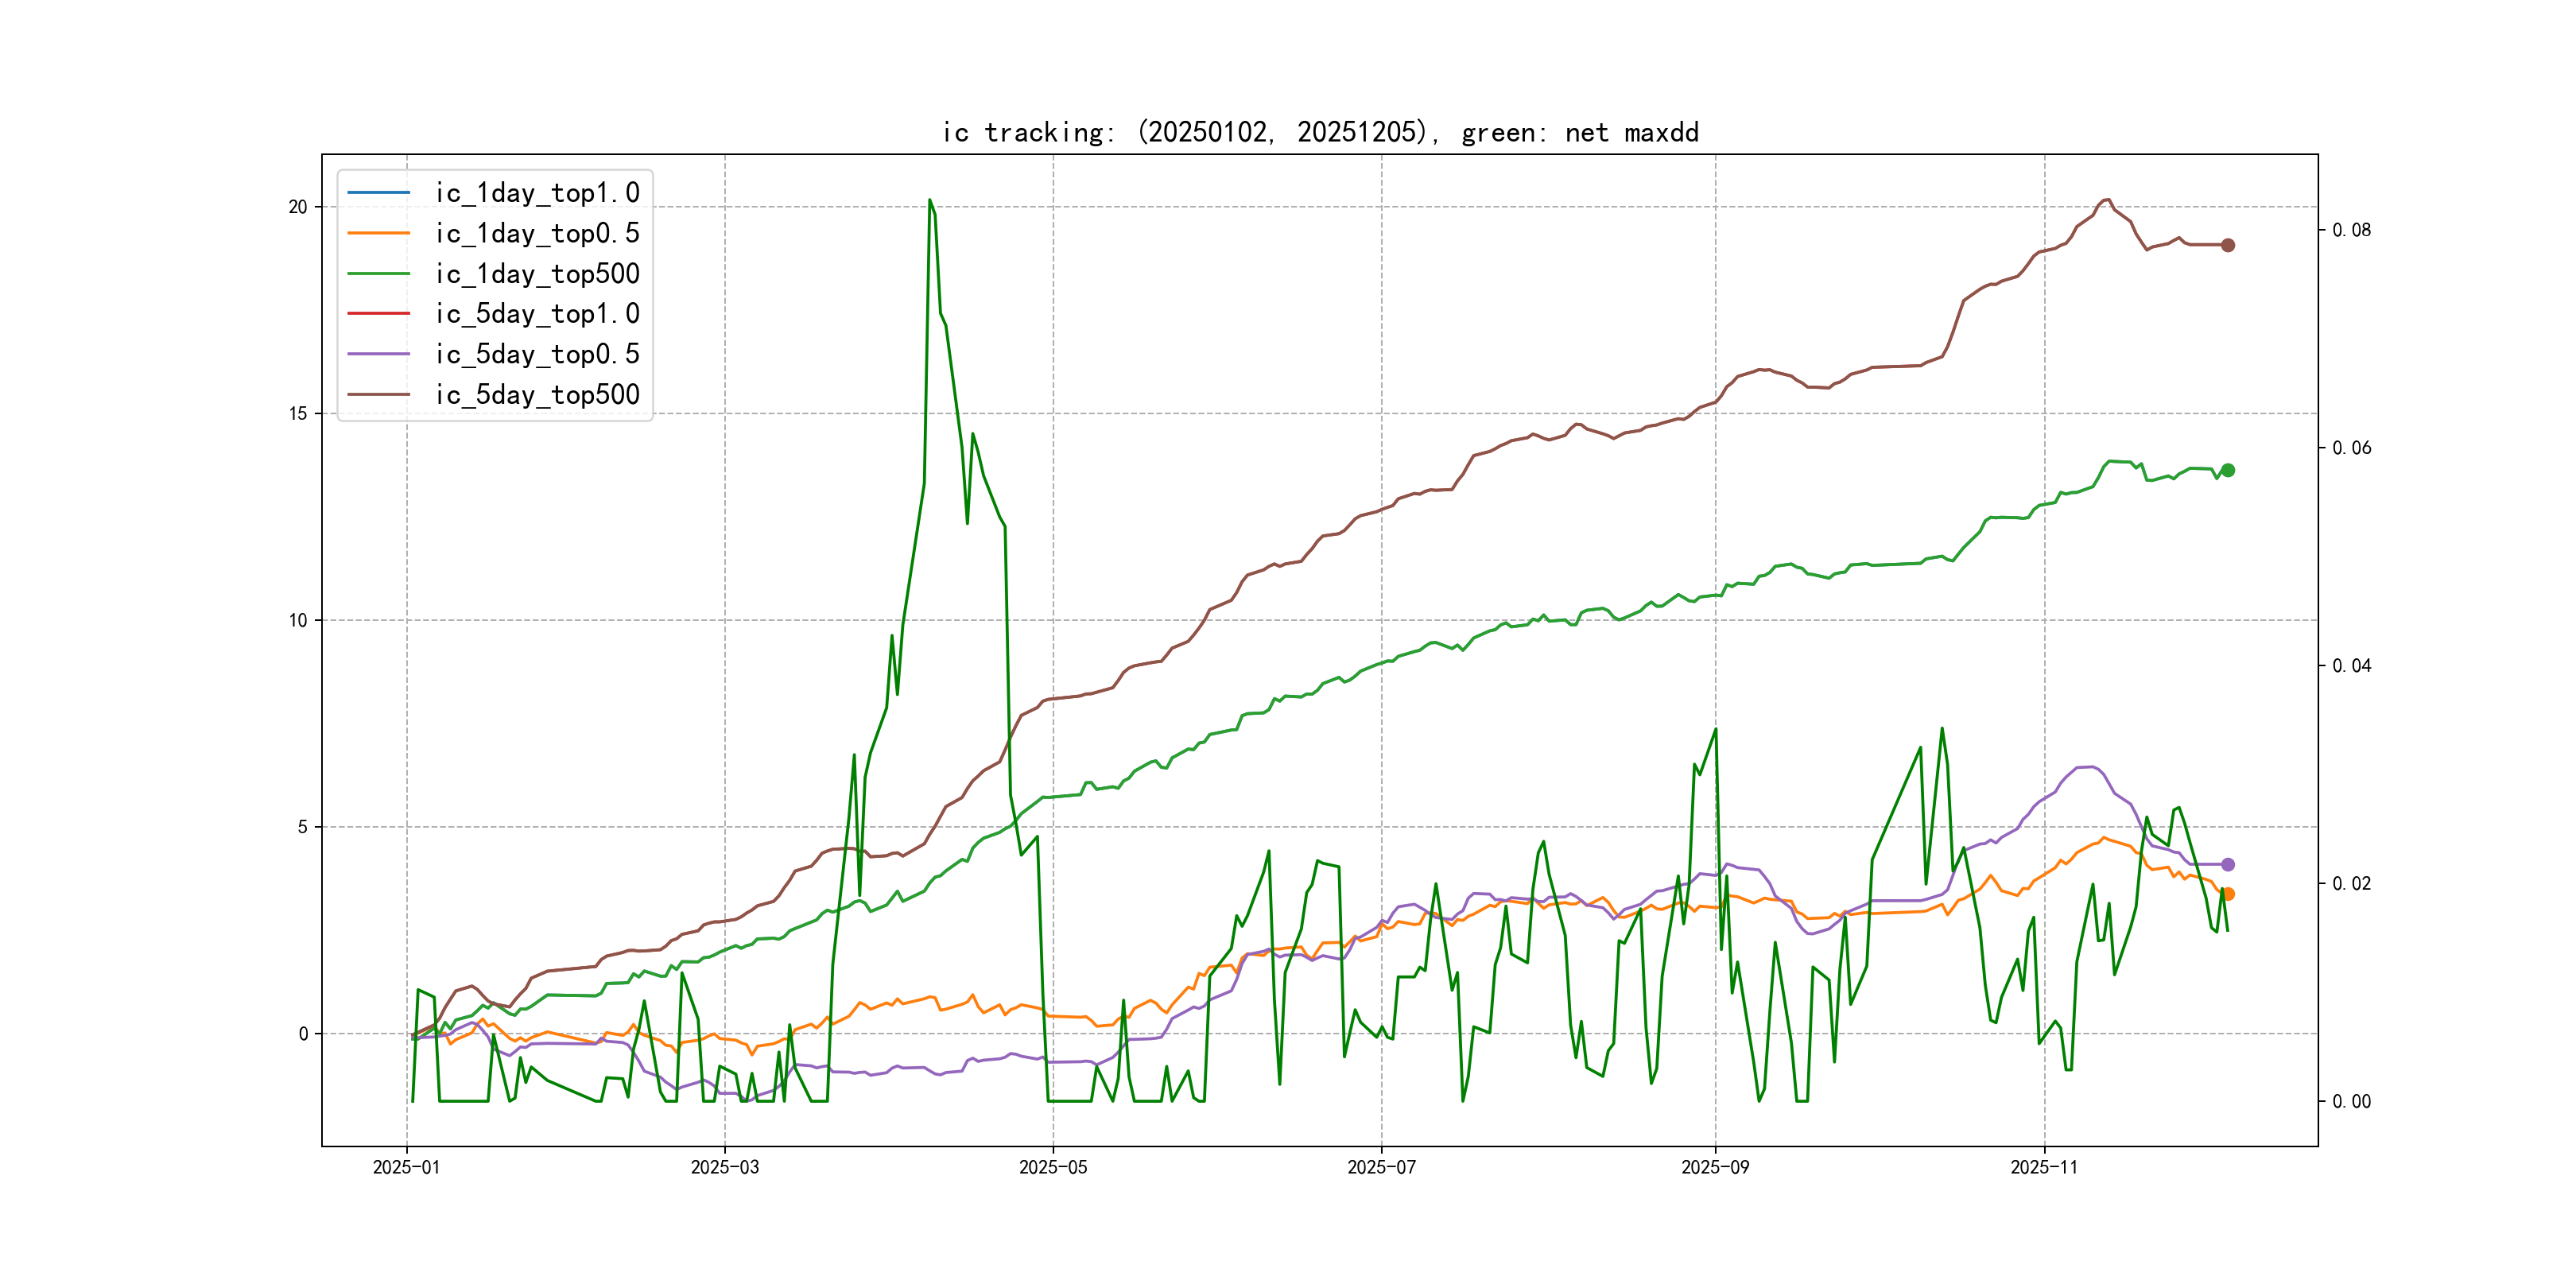Click the 0.04 right y-axis label

2351,666
